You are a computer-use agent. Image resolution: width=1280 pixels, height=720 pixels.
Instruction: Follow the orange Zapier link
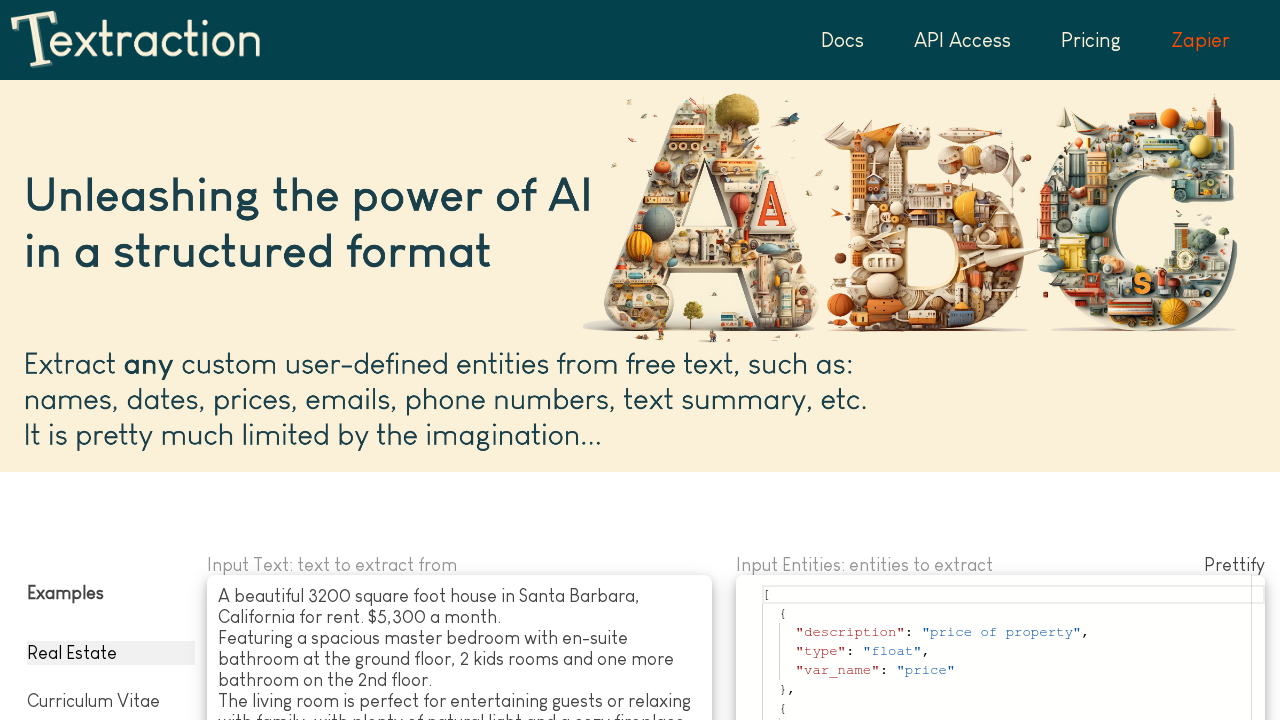click(1200, 41)
